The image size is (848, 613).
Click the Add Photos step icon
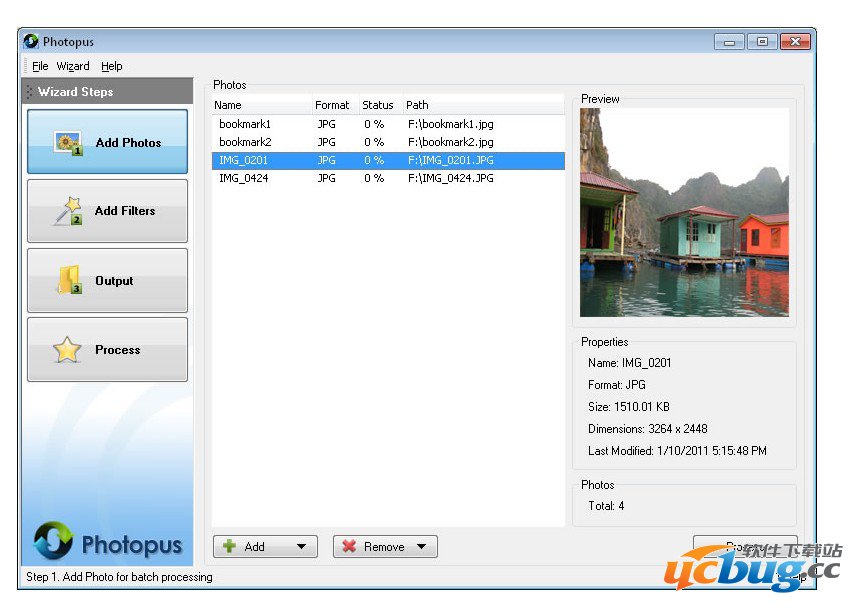68,143
